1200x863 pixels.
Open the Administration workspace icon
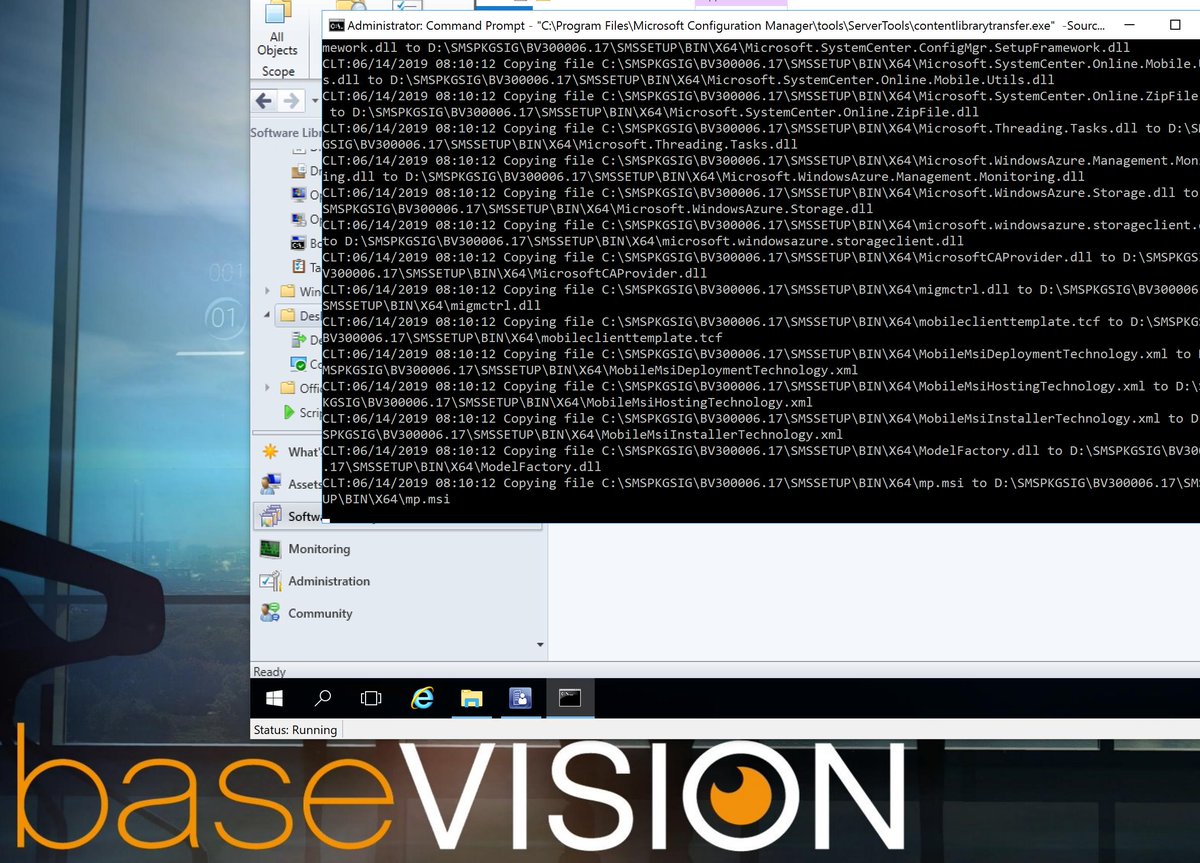pos(270,581)
